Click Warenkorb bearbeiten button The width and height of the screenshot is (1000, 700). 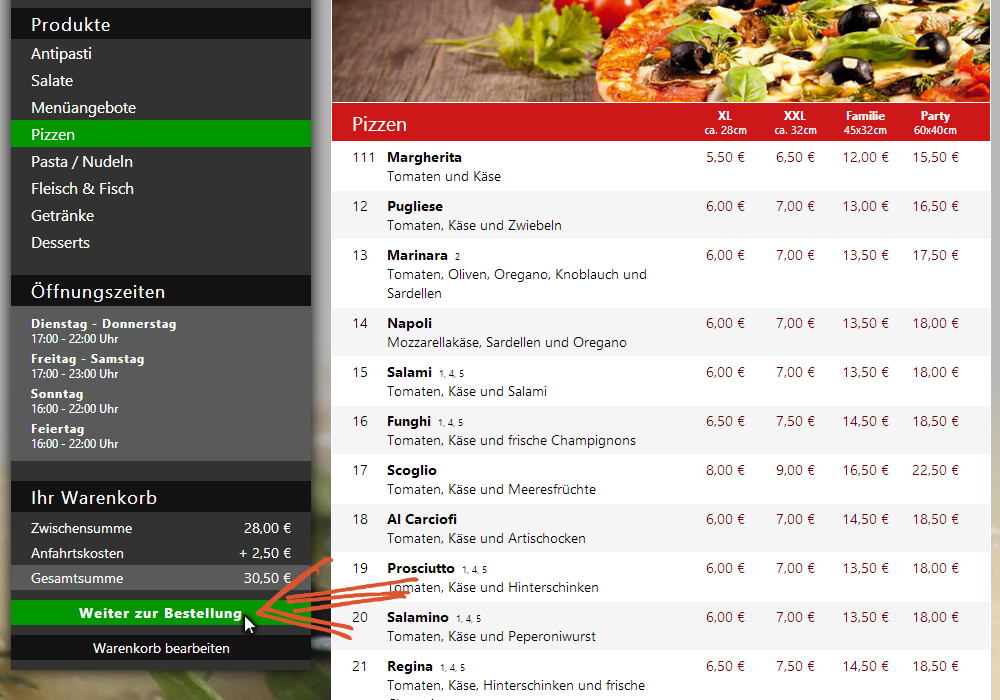(161, 648)
